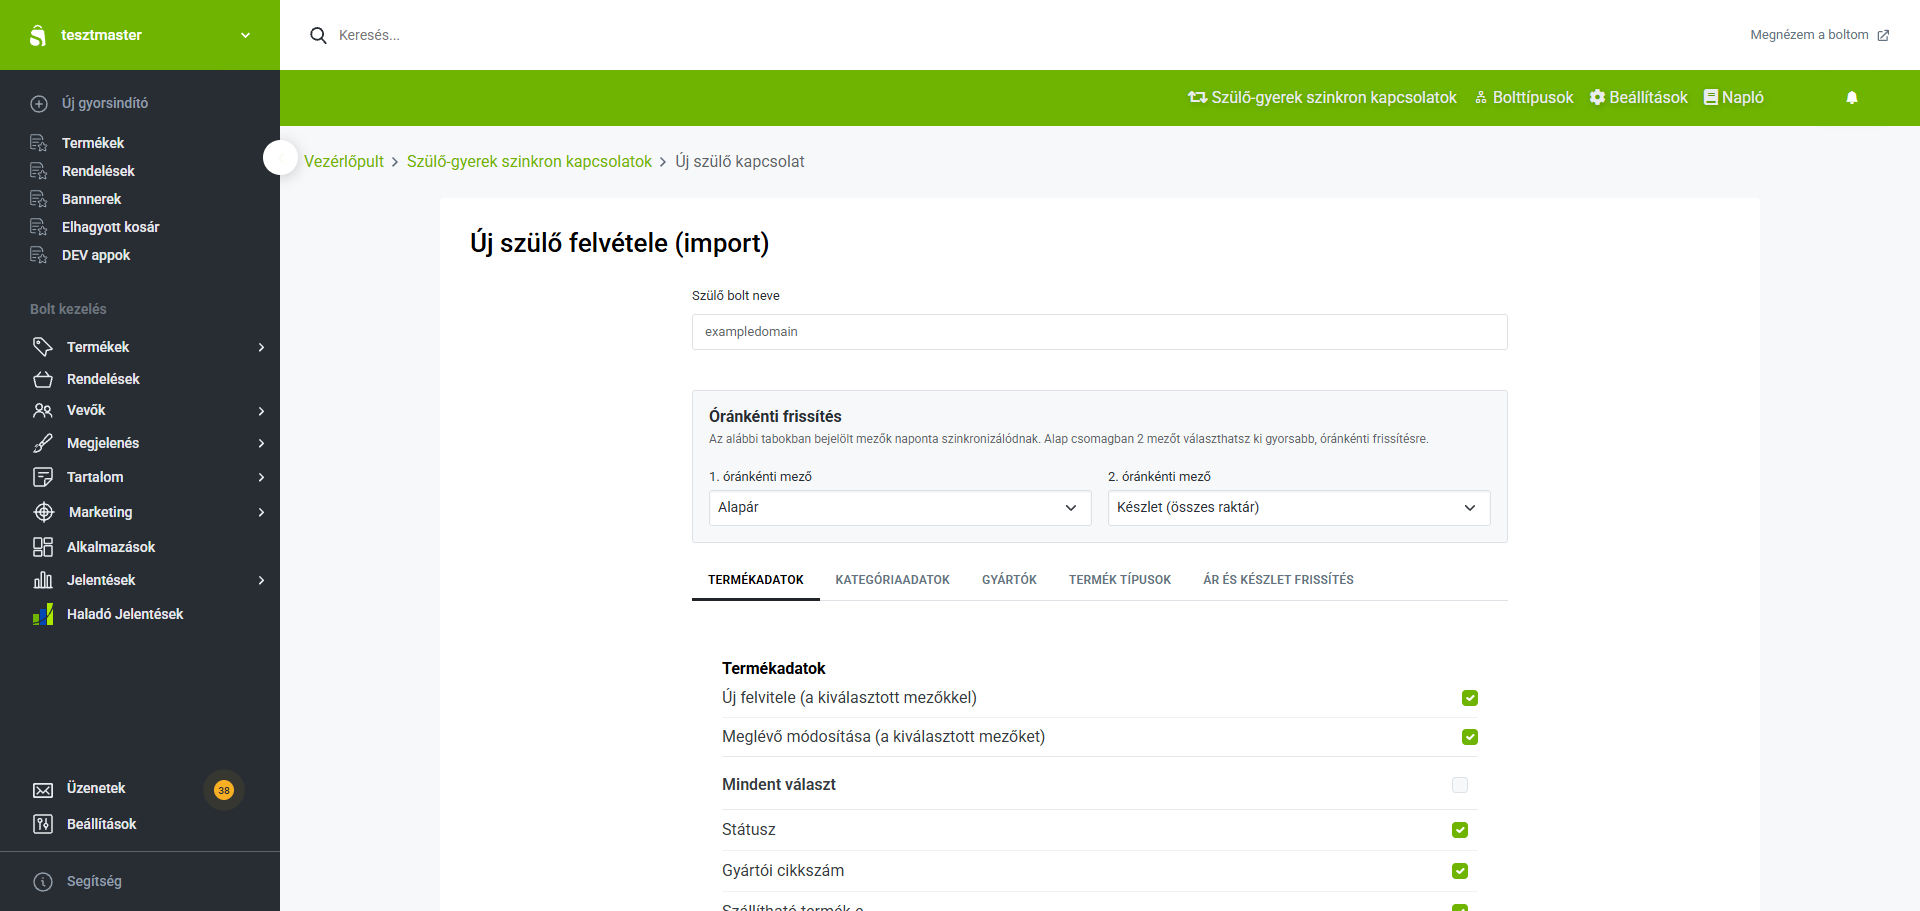Expand the Marketing submenu chevron
Image resolution: width=1920 pixels, height=911 pixels.
pos(261,512)
